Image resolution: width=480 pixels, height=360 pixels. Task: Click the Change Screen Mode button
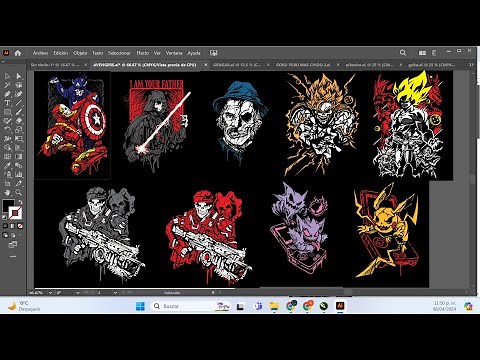pyautogui.click(x=13, y=245)
